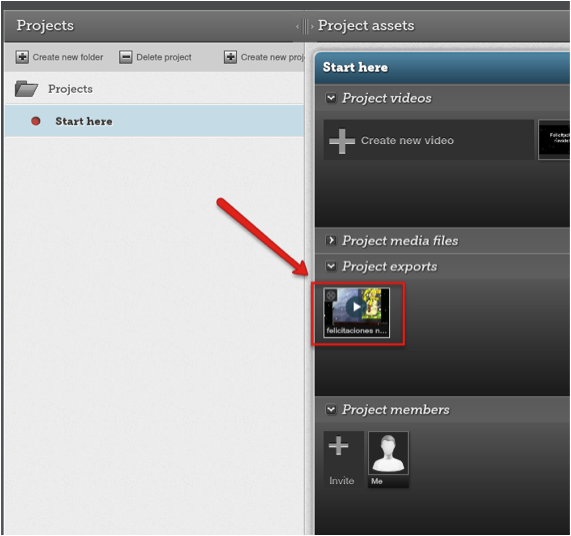
Task: Open the existing video thumbnail in Project videos
Action: 554,139
